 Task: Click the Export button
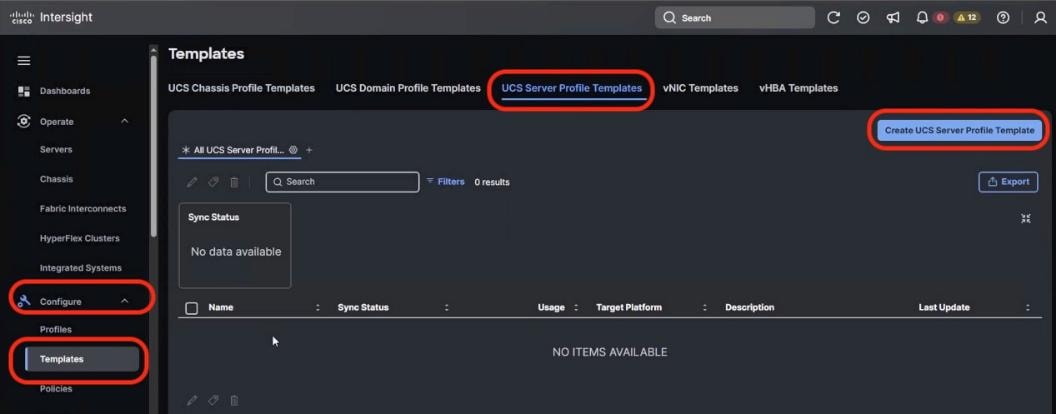(x=1008, y=182)
